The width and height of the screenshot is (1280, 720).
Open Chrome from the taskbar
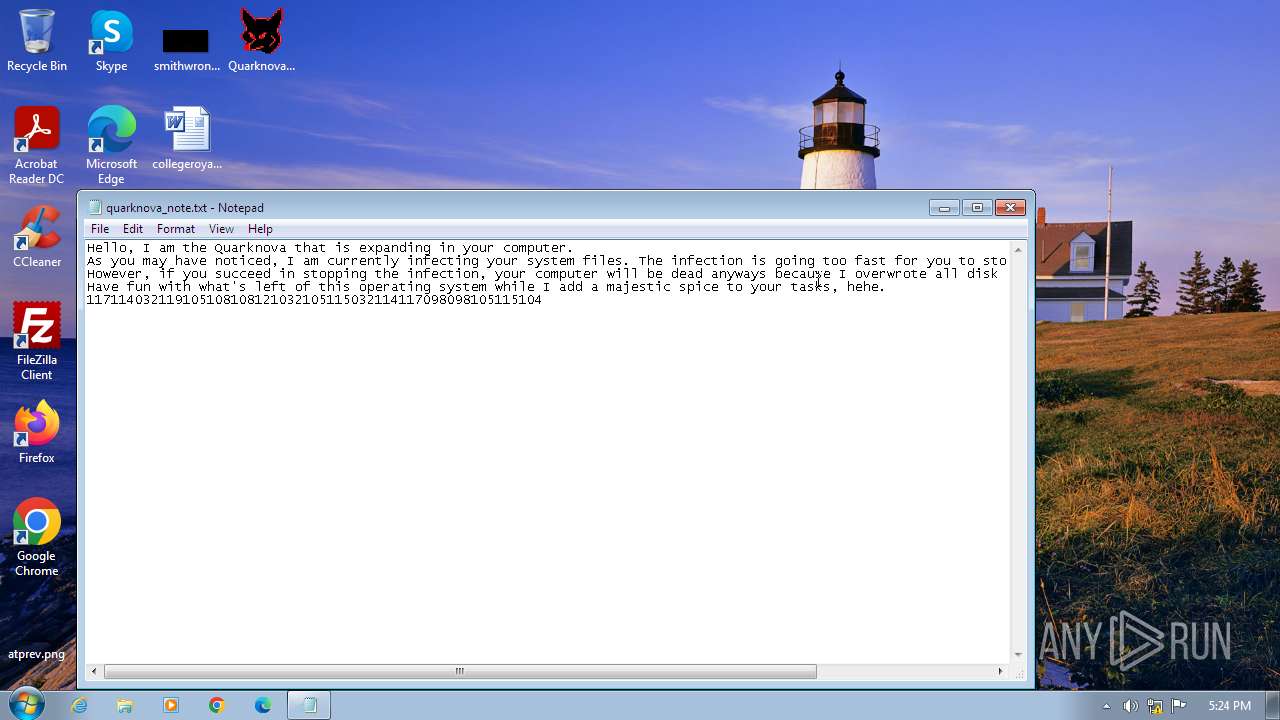pyautogui.click(x=217, y=705)
